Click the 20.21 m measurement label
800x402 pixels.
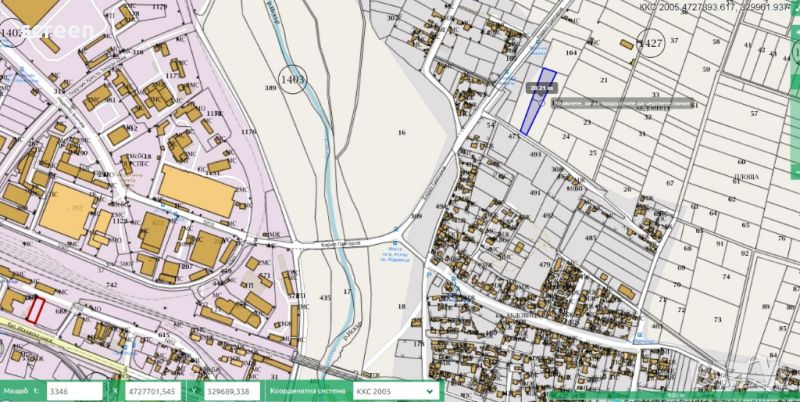pyautogui.click(x=542, y=88)
